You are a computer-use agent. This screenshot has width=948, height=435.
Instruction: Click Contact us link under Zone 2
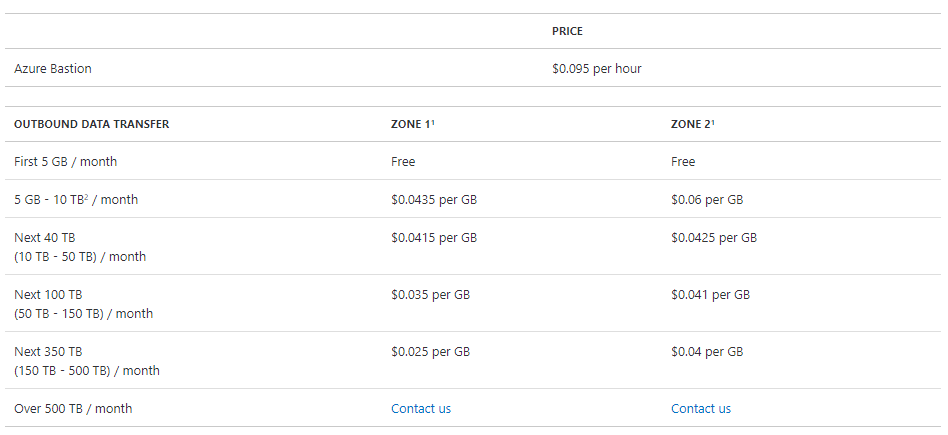(x=700, y=408)
